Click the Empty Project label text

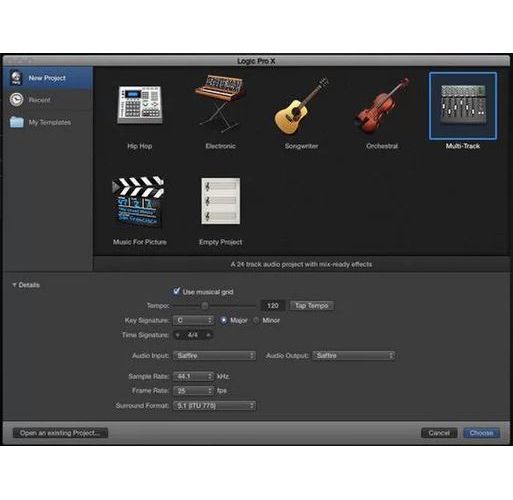point(221,242)
